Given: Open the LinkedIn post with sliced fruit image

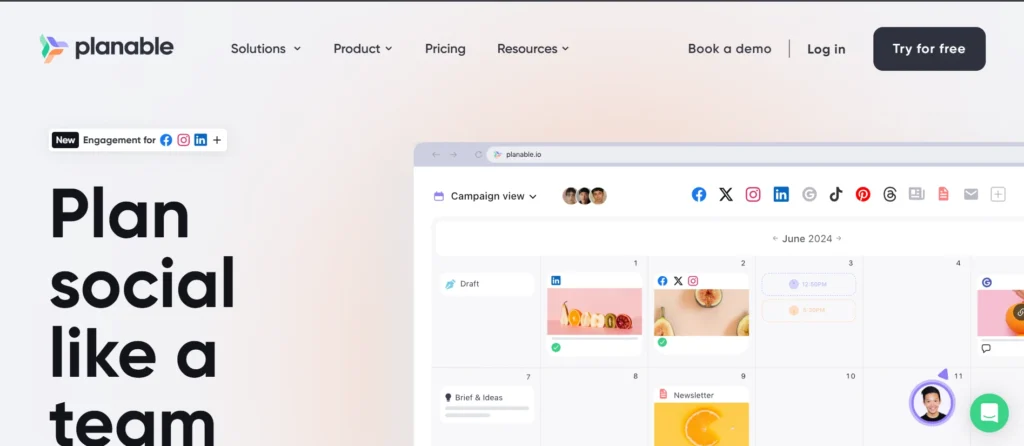Looking at the screenshot, I should point(594,315).
